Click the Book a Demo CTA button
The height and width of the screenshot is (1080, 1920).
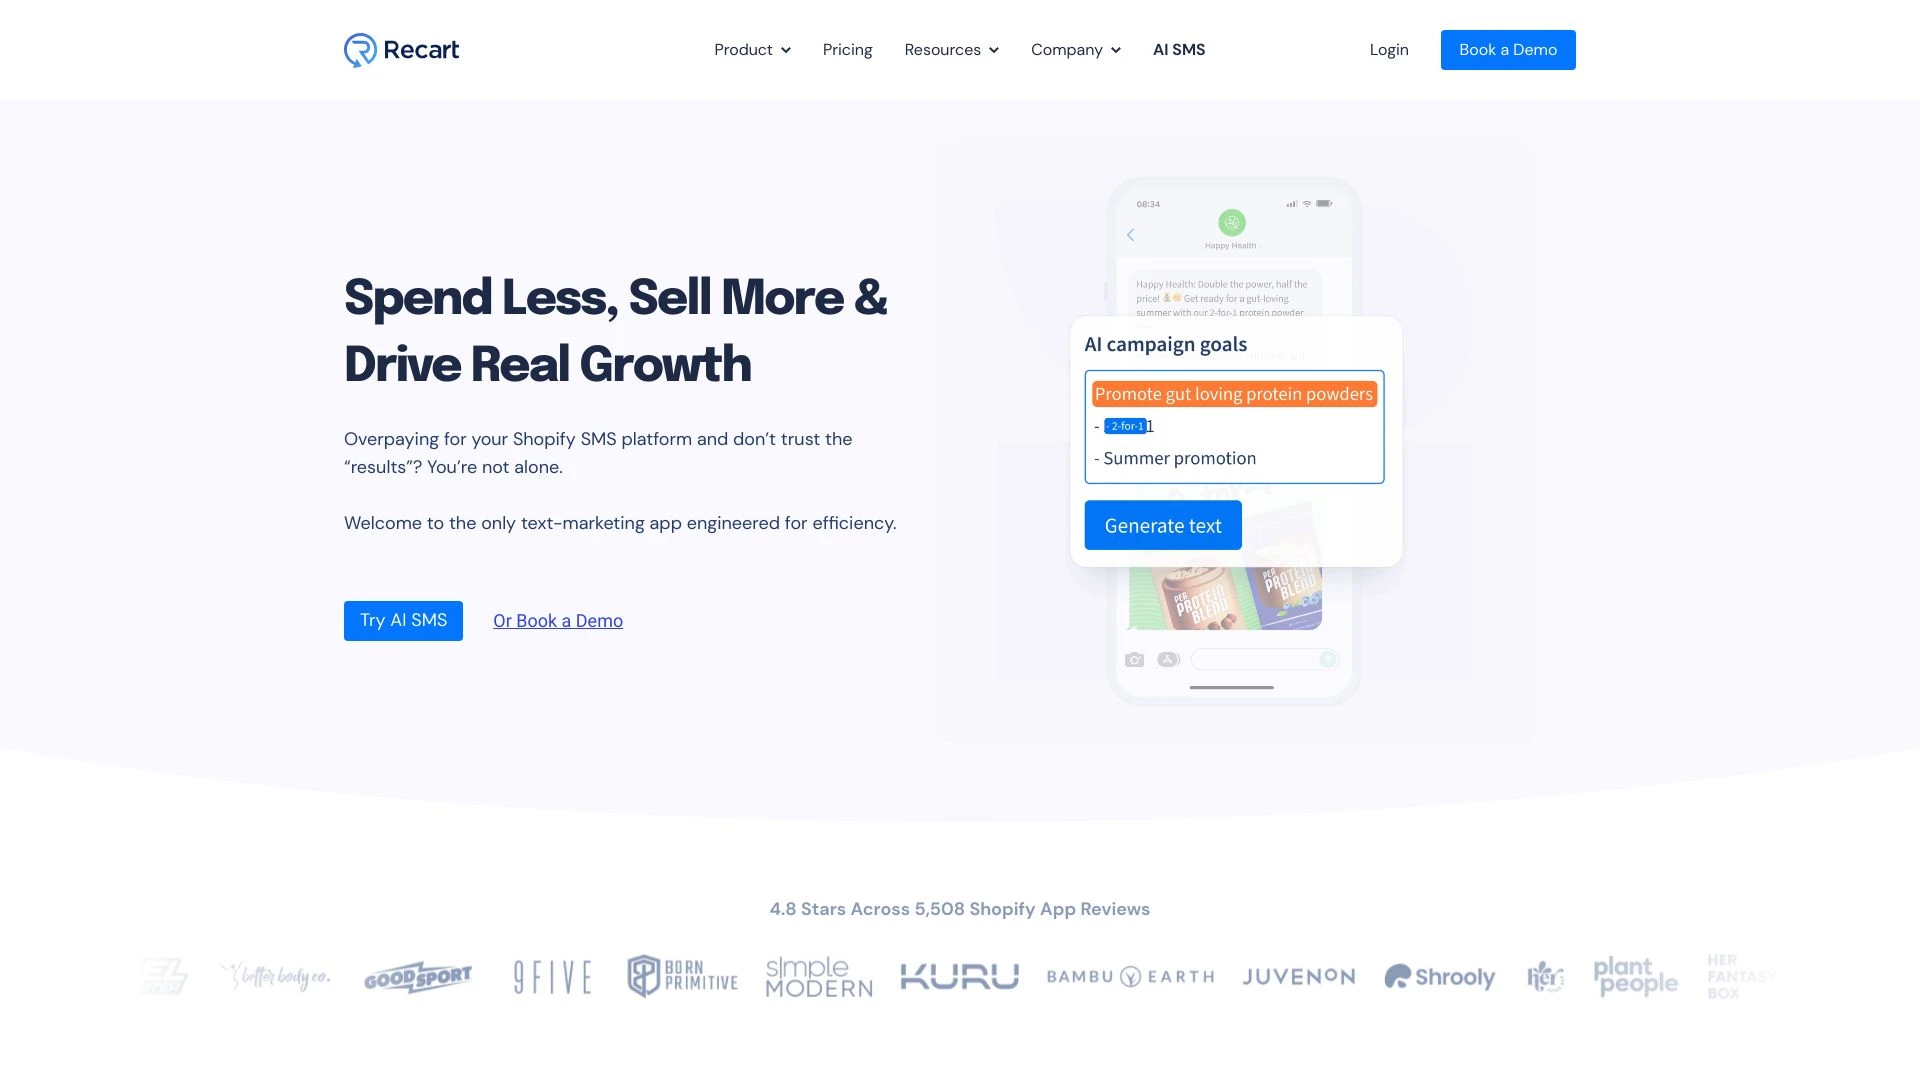click(1507, 49)
